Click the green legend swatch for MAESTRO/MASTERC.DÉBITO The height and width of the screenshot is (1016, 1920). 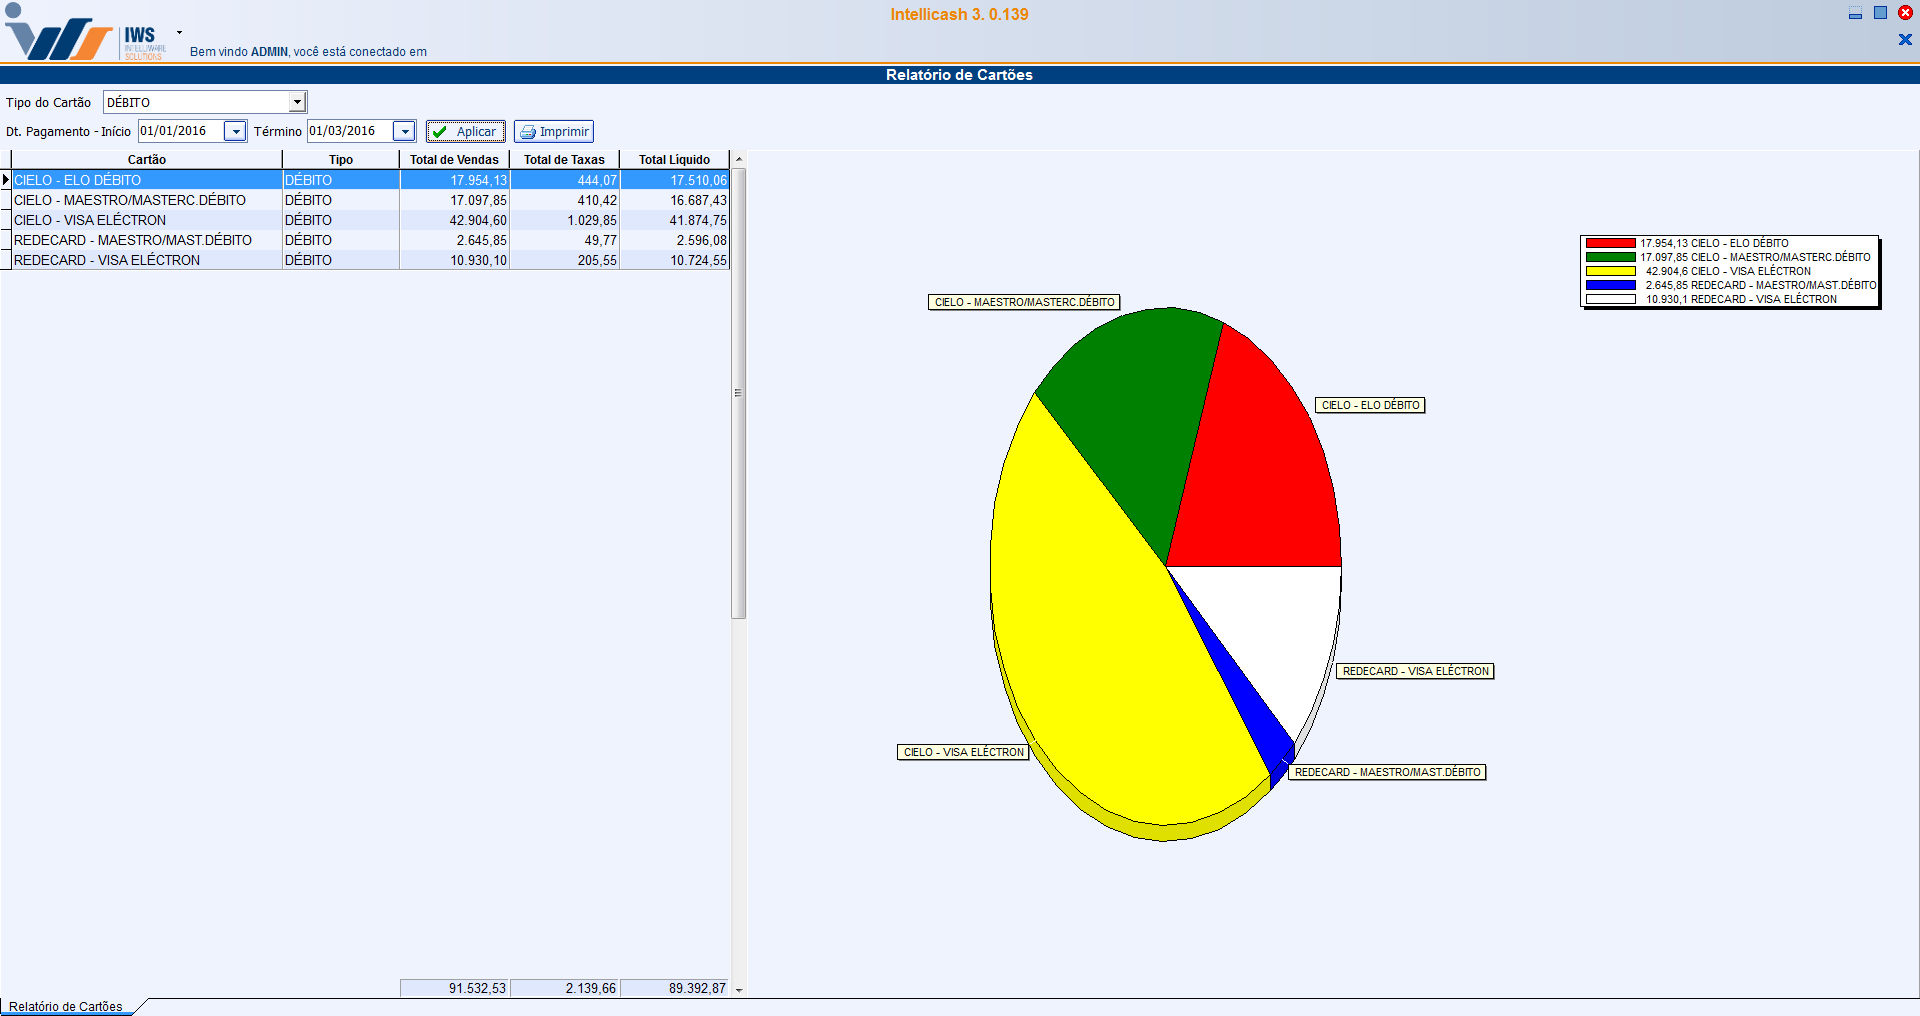1610,257
